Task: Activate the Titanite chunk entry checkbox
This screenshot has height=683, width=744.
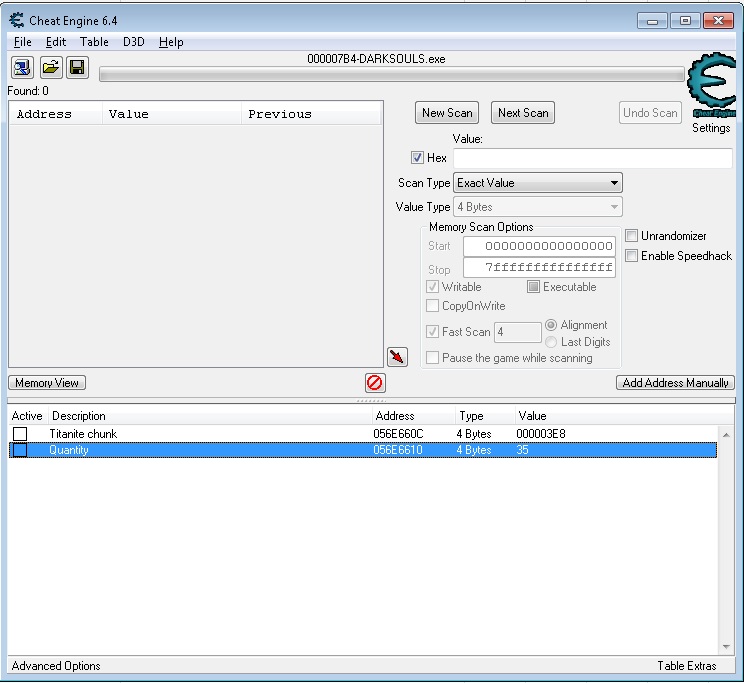Action: click(x=20, y=434)
